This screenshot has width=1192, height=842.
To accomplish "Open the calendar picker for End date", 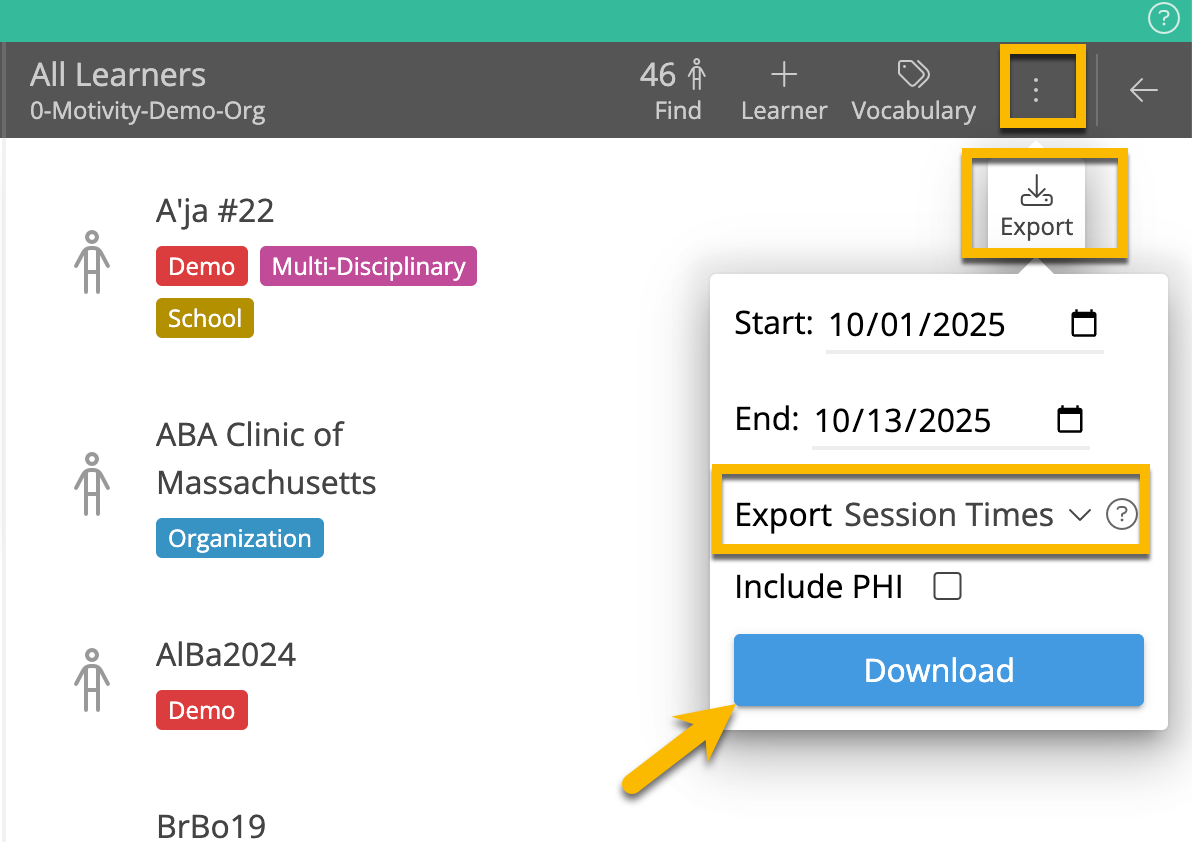I will (1071, 418).
